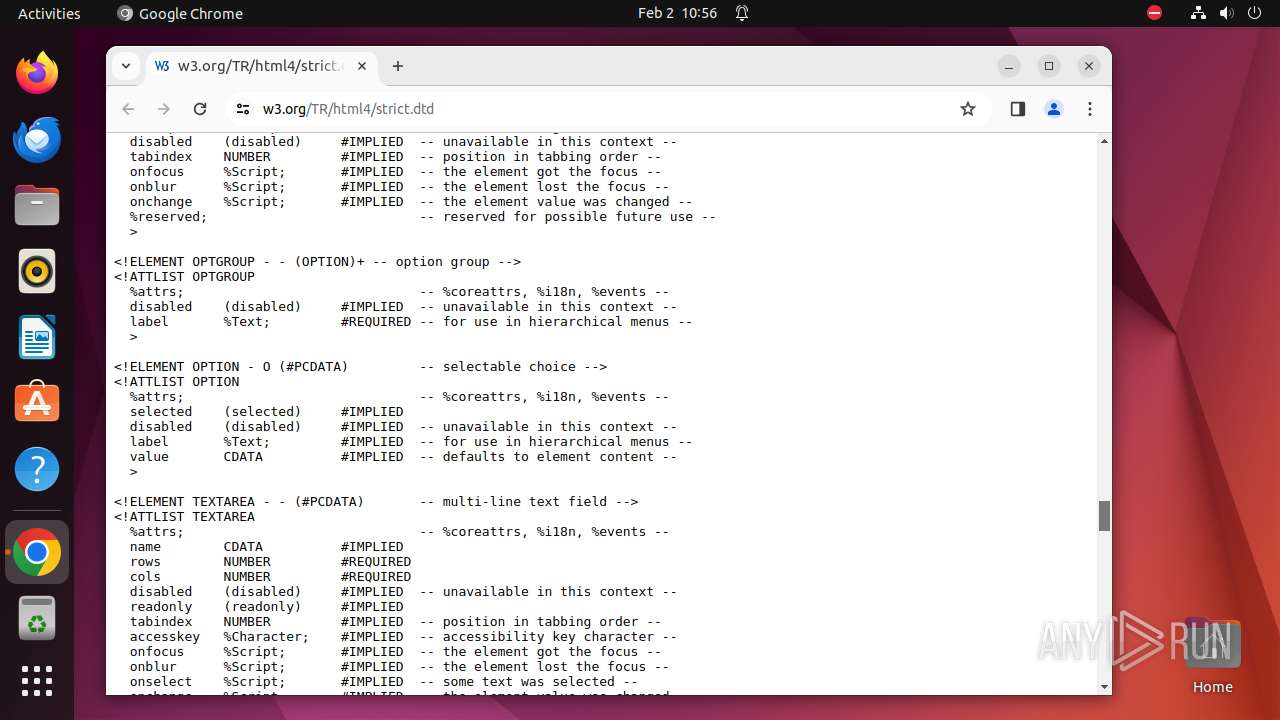Click the vertical scrollbar thumb
The image size is (1280, 720).
click(1104, 516)
